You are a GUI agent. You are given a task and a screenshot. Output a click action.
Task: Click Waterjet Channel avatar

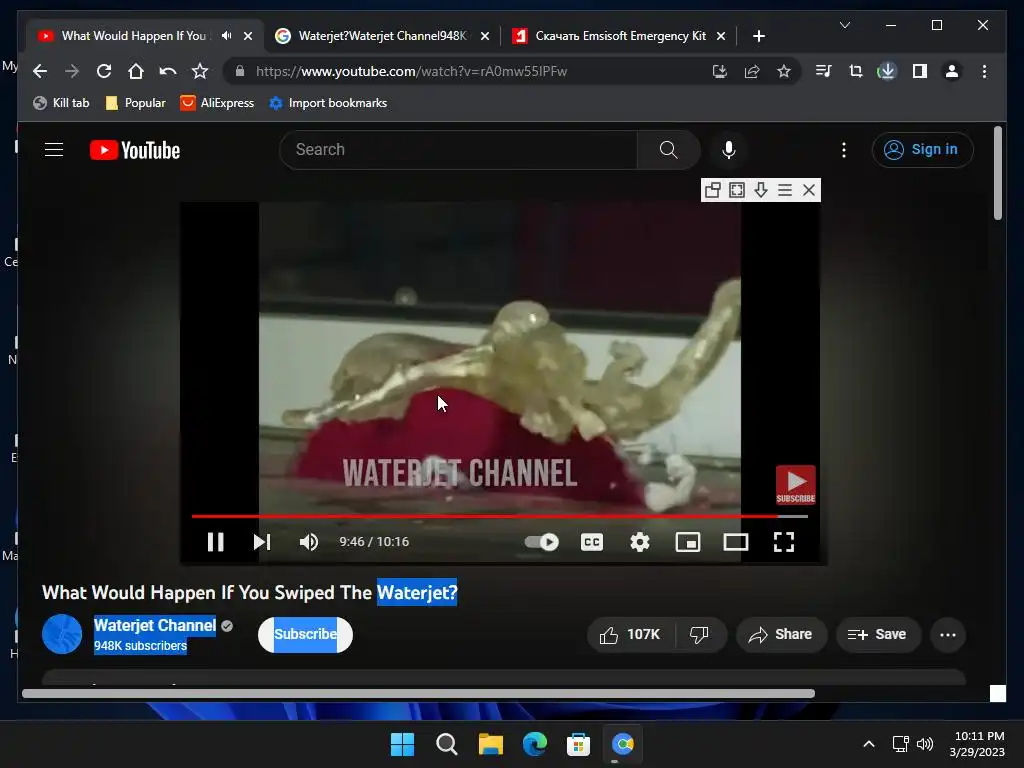(x=62, y=634)
